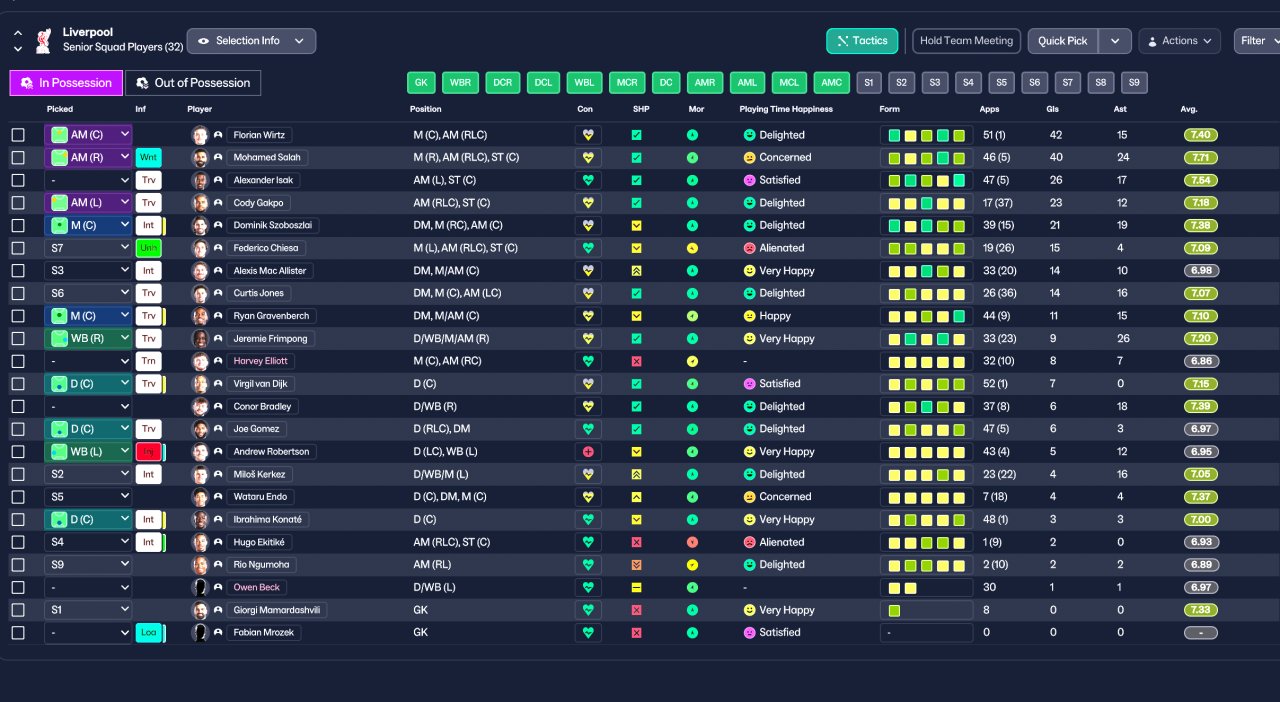Click Owen Beck's silhouette portrait
Screen dimensions: 1280x702
[x=200, y=587]
